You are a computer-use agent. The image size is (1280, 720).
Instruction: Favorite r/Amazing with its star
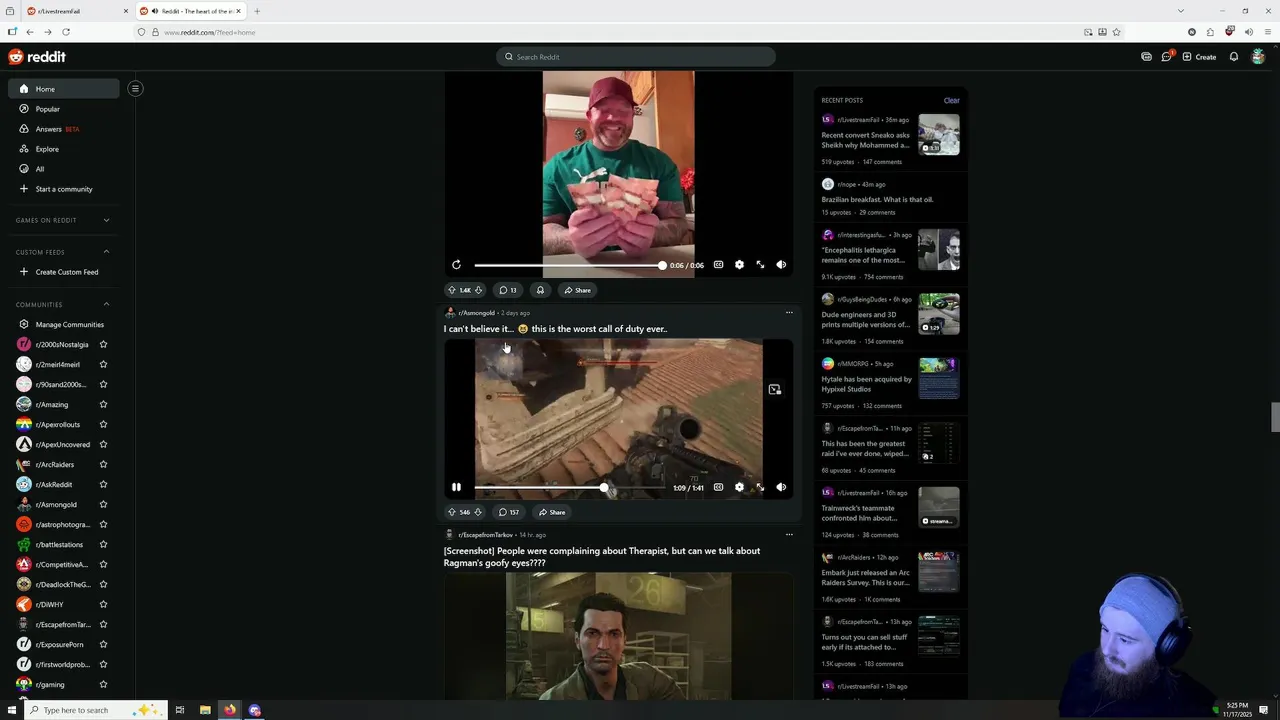[x=103, y=404]
